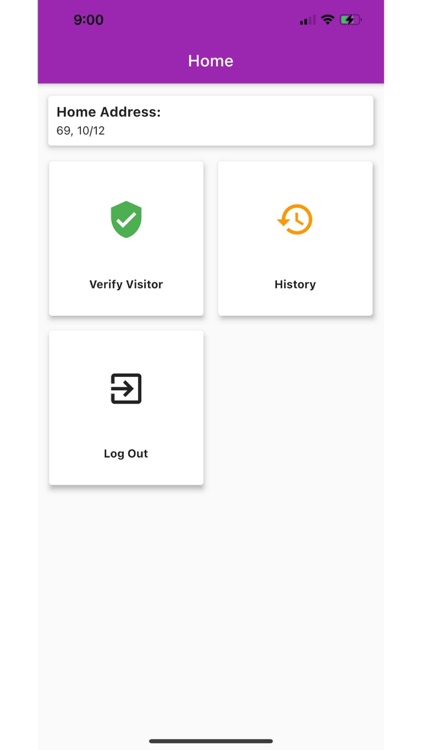Click the Log Out label text
The image size is (422, 750).
(x=126, y=453)
